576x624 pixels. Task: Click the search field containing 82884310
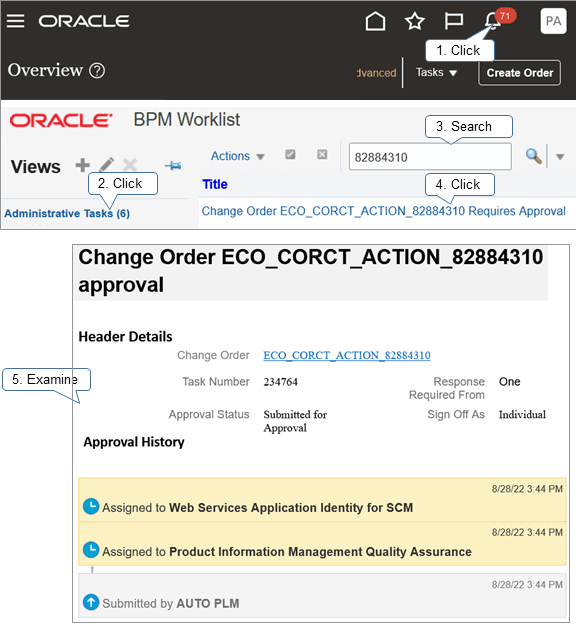point(430,157)
